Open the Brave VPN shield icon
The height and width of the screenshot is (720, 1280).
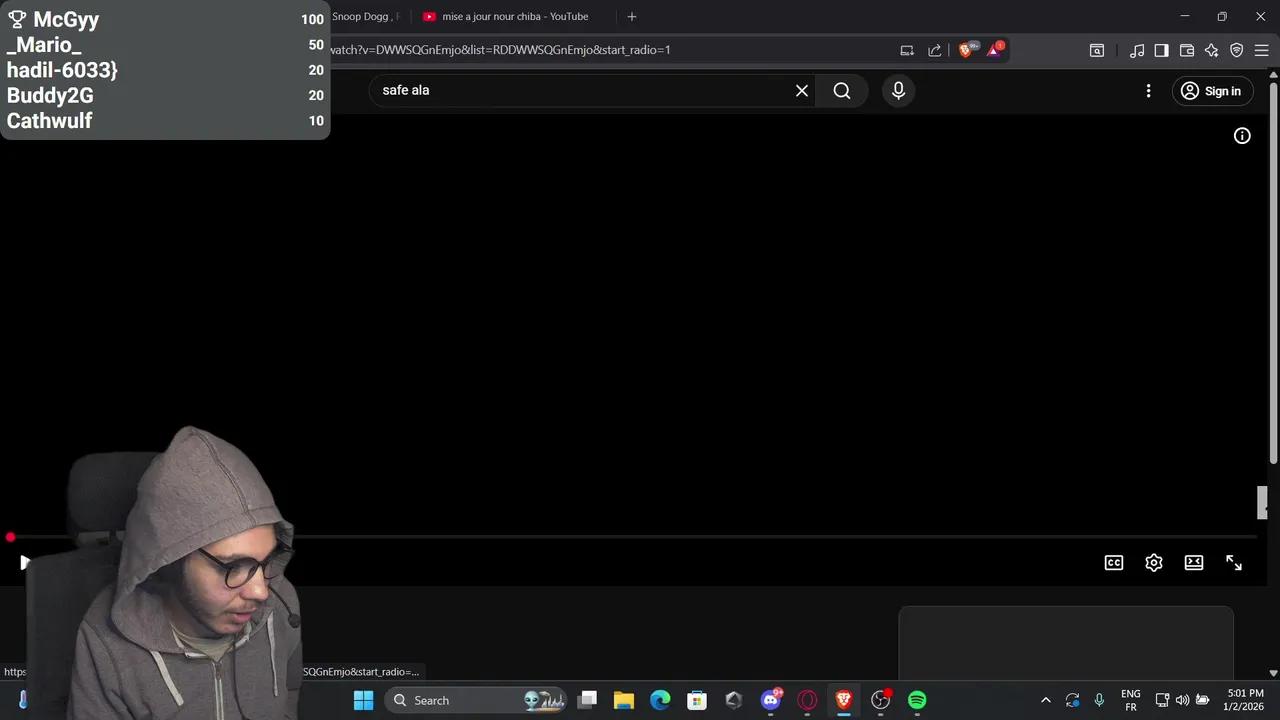click(x=1236, y=50)
